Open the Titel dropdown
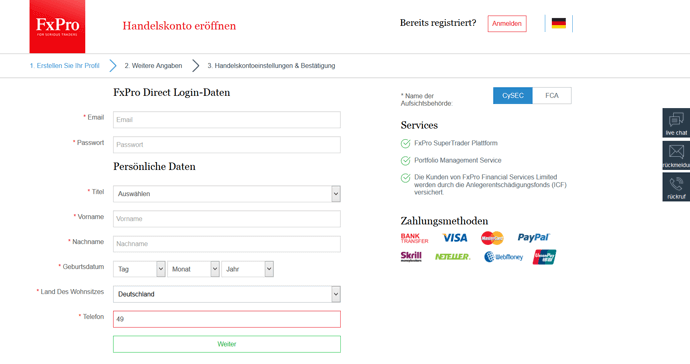Viewport: 690px width, 364px height. 227,194
